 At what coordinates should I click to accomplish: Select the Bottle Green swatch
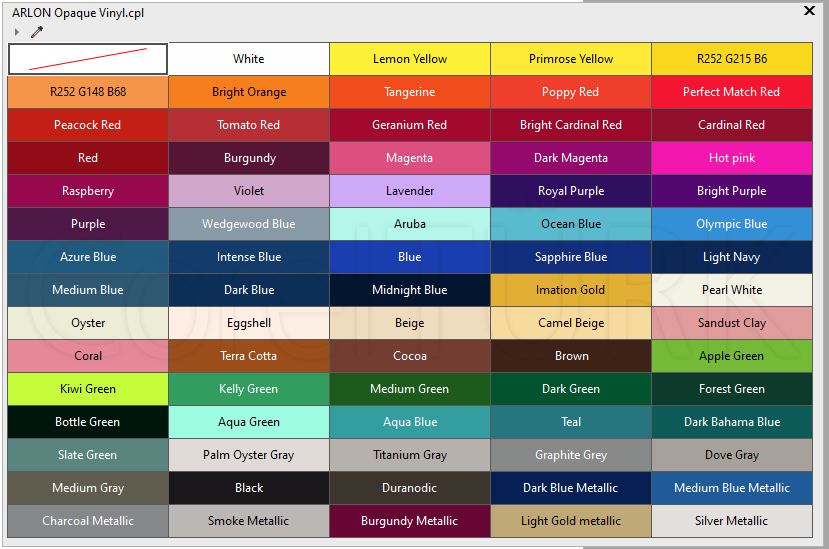(88, 422)
